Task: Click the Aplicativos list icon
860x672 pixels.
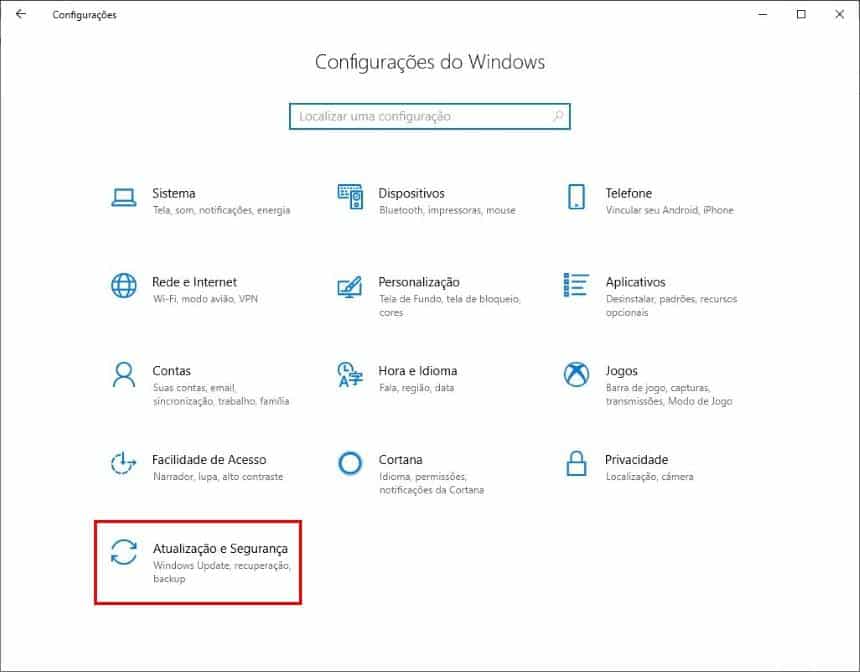Action: point(576,285)
